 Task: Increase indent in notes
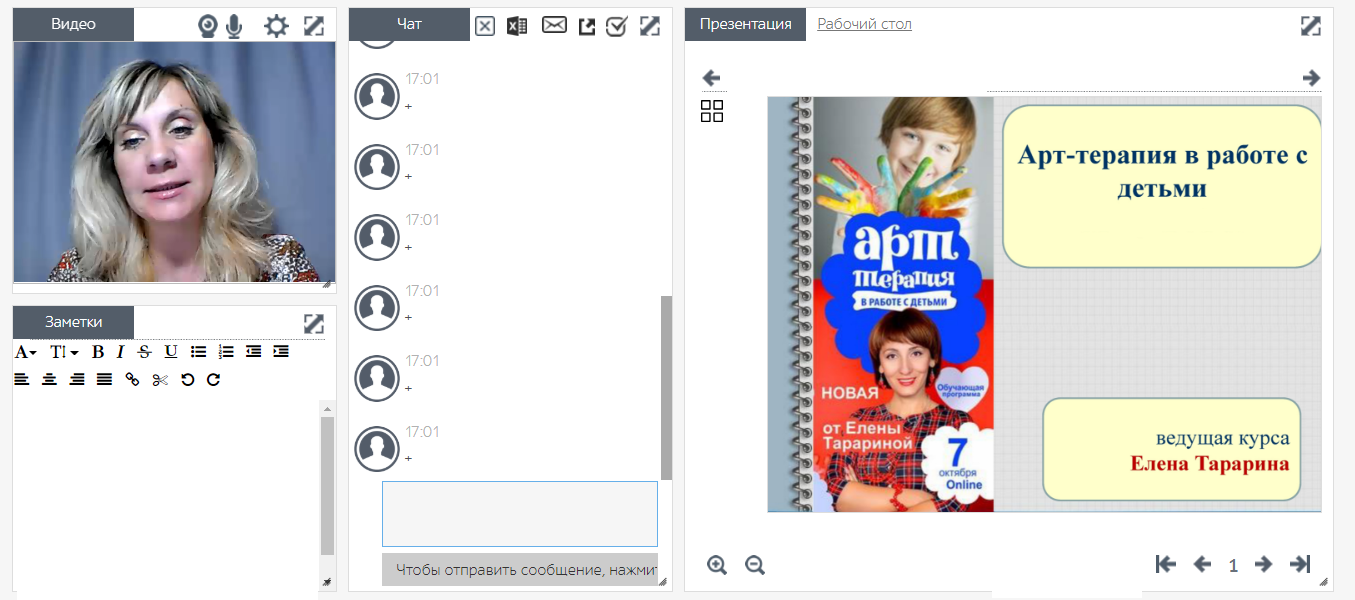click(281, 352)
